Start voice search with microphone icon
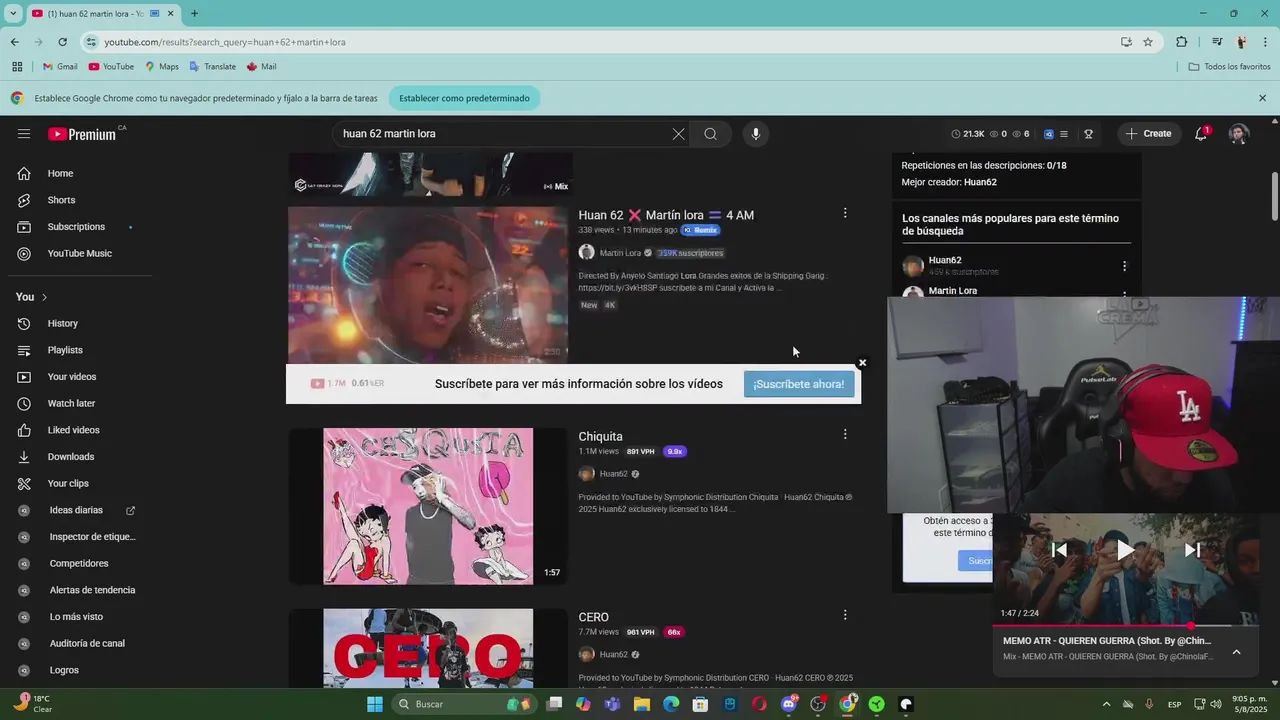This screenshot has height=720, width=1280. [x=756, y=134]
